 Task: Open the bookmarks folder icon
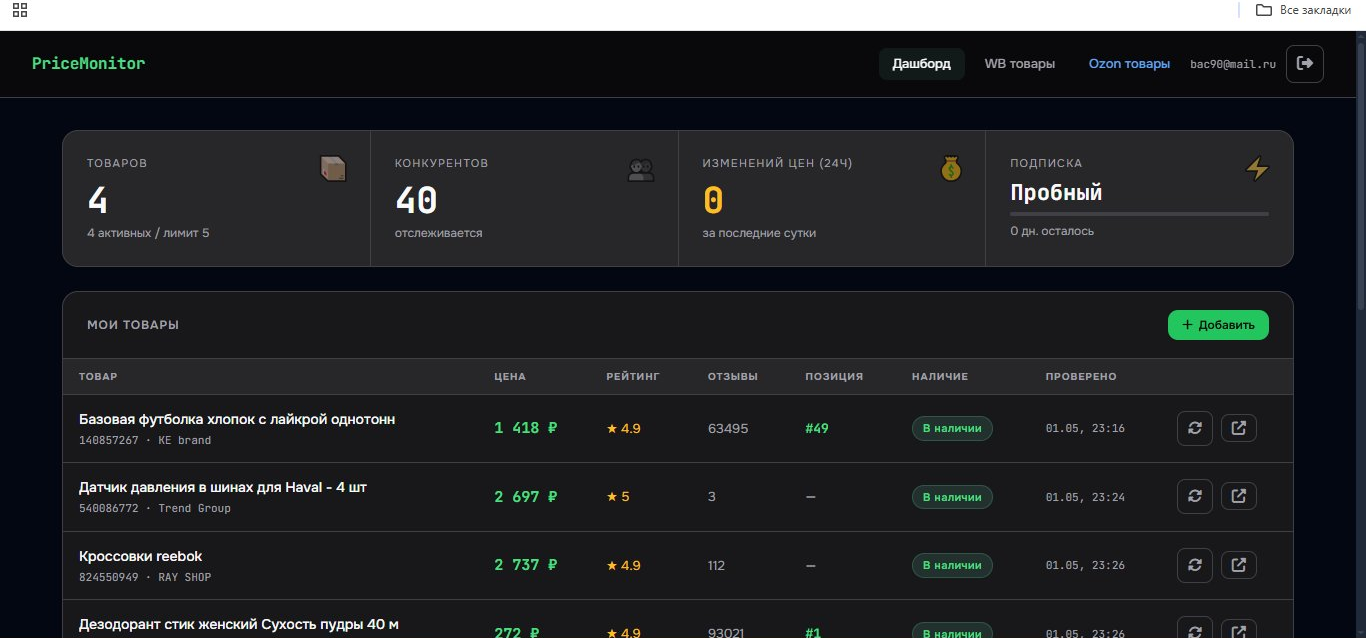pos(1264,10)
